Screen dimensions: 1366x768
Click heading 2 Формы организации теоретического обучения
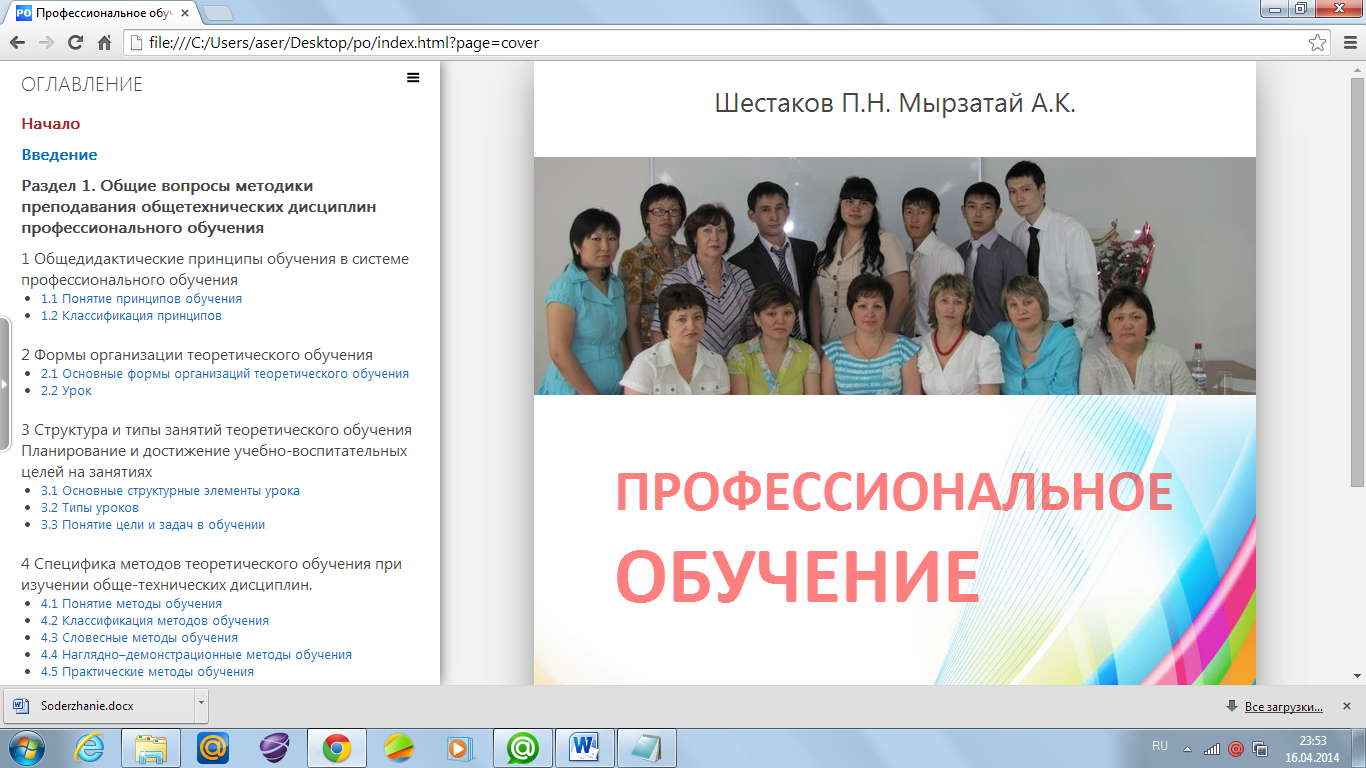point(197,355)
